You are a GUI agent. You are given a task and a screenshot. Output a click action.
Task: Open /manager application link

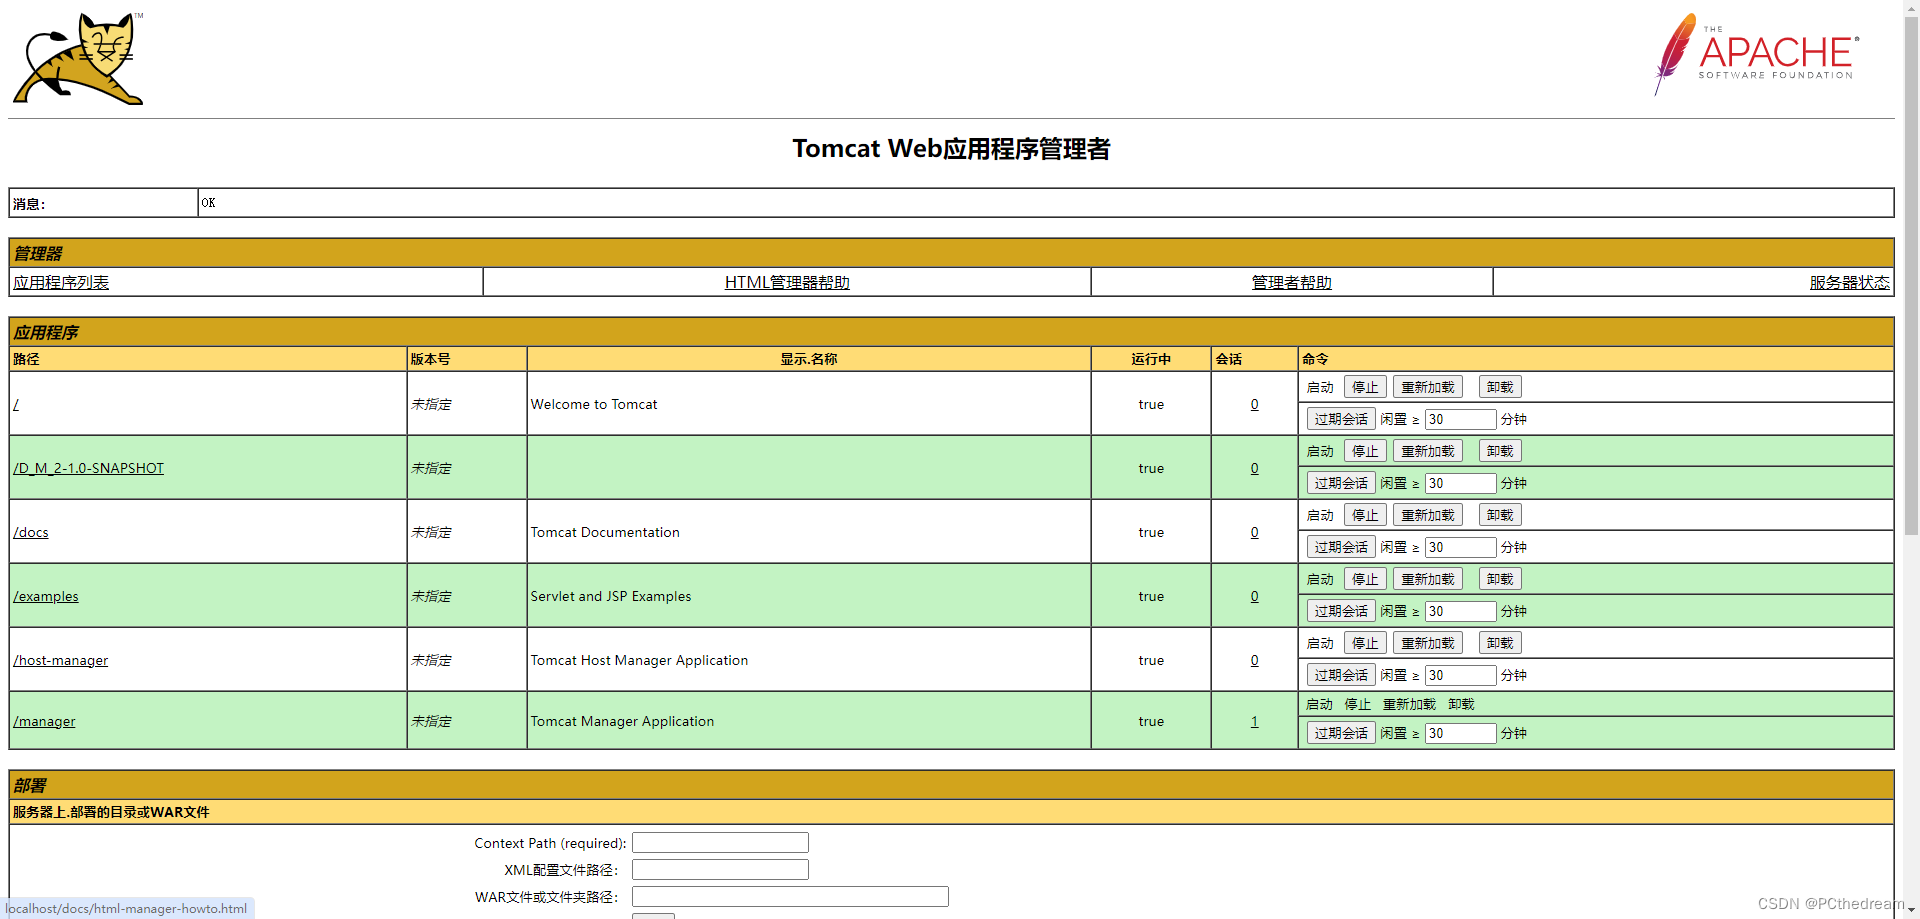(x=44, y=721)
